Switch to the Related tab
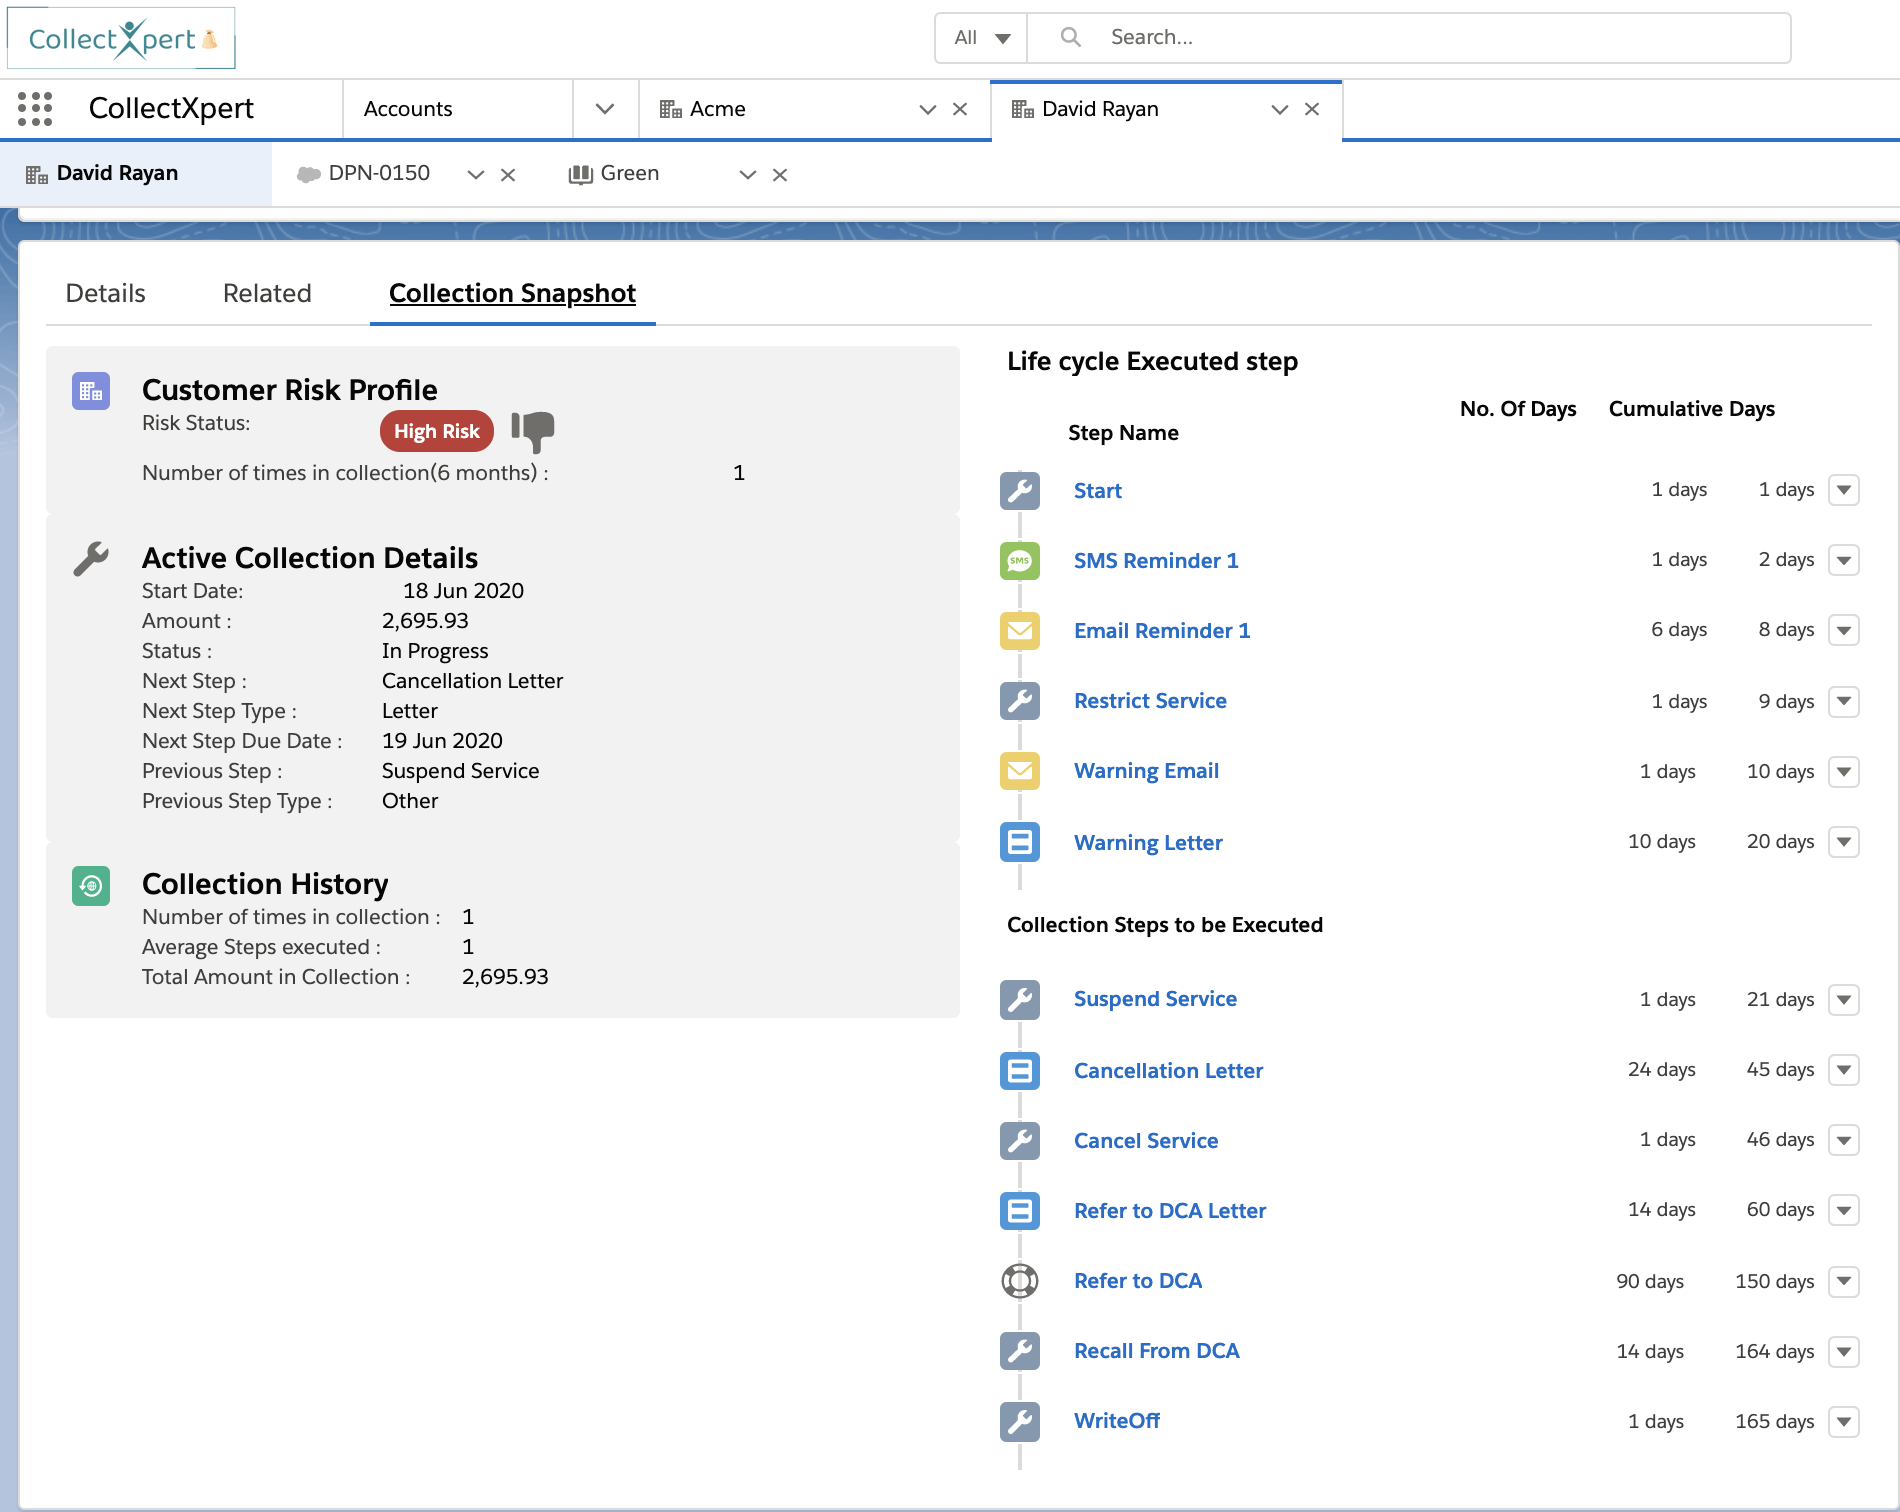 [x=266, y=293]
